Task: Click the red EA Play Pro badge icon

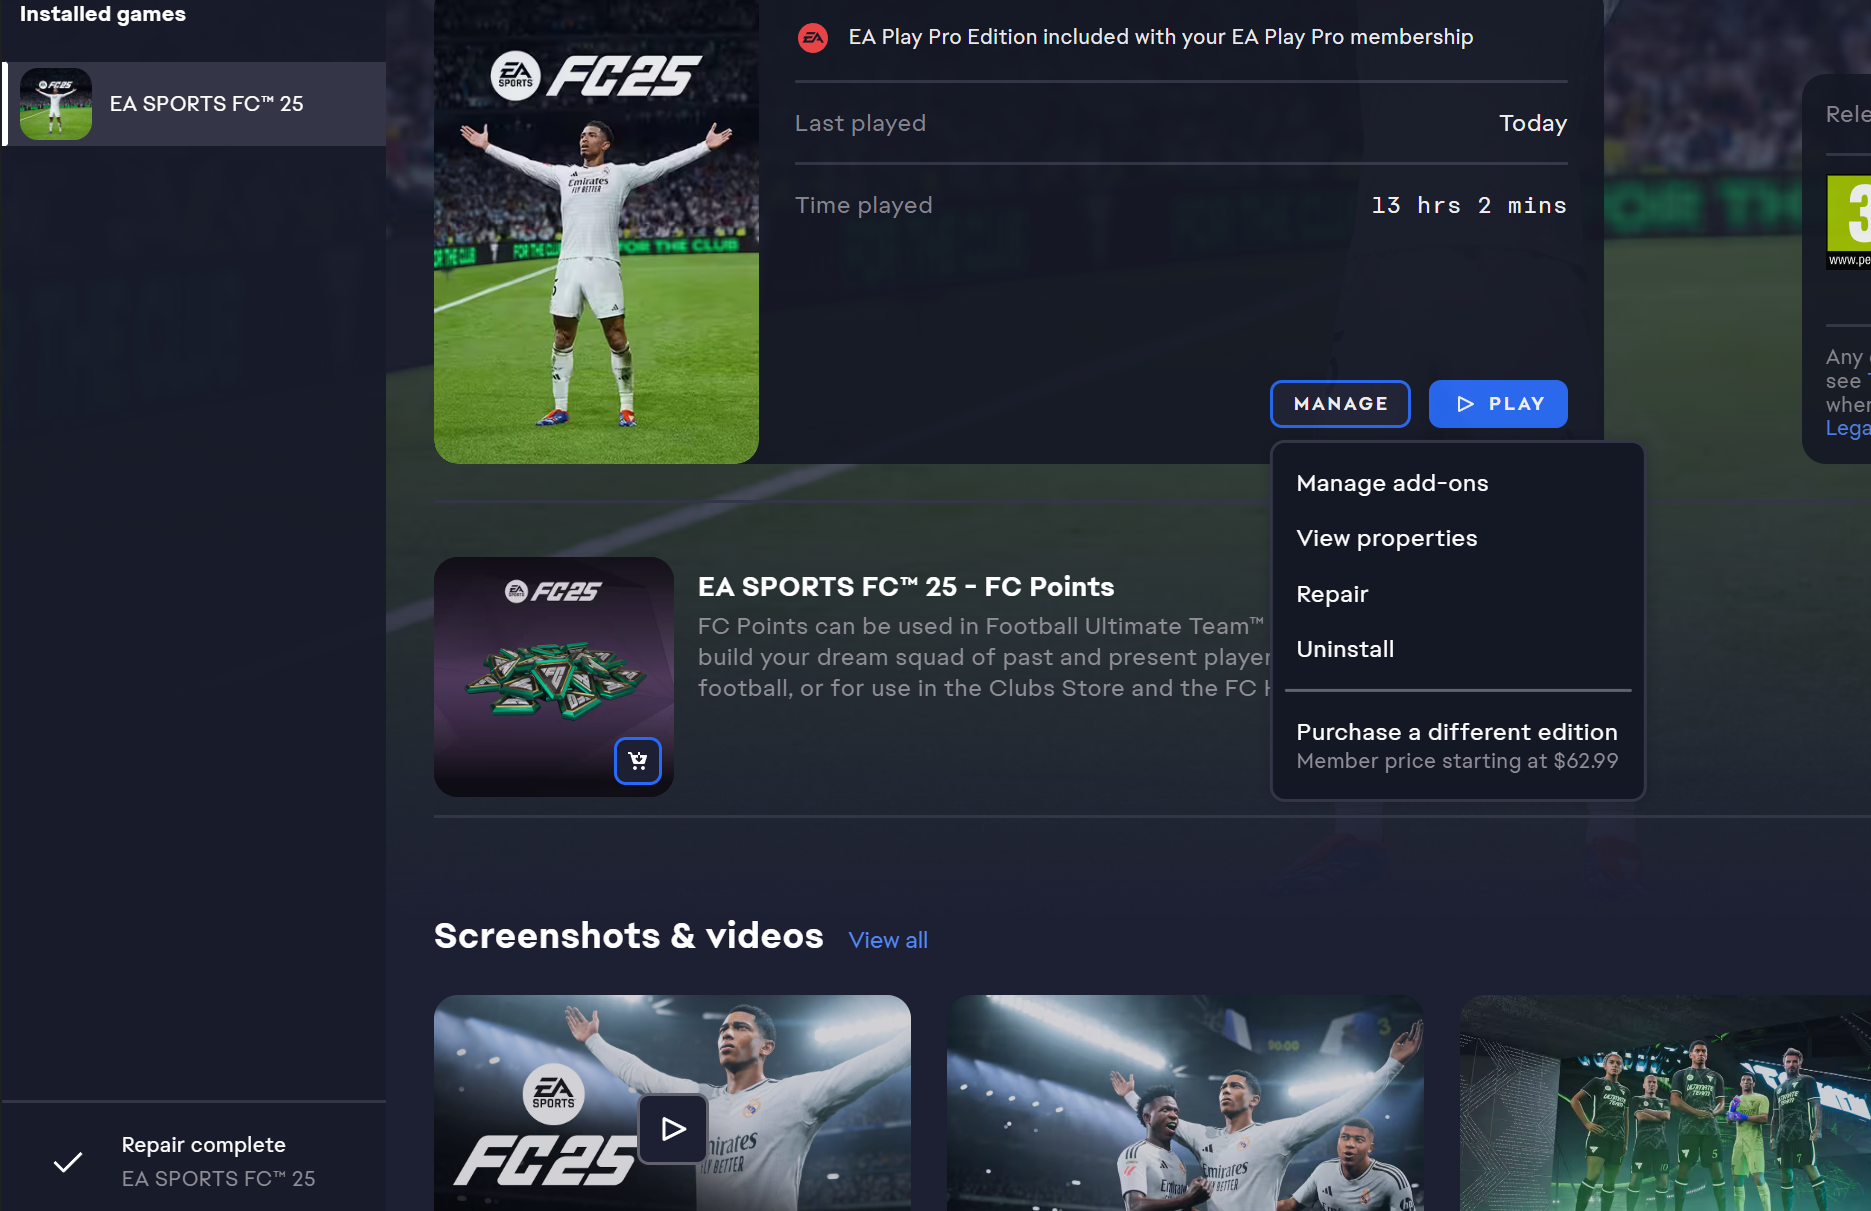Action: pos(813,38)
